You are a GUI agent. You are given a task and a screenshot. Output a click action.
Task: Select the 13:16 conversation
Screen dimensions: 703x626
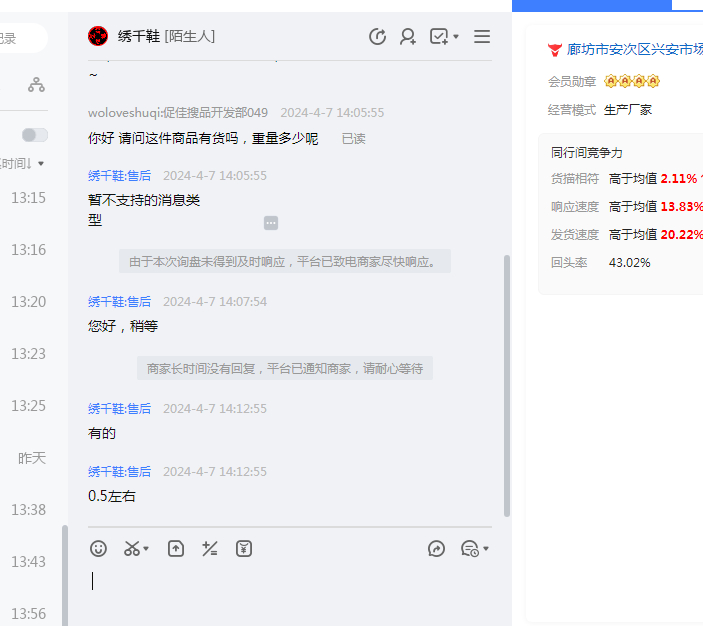tap(28, 250)
